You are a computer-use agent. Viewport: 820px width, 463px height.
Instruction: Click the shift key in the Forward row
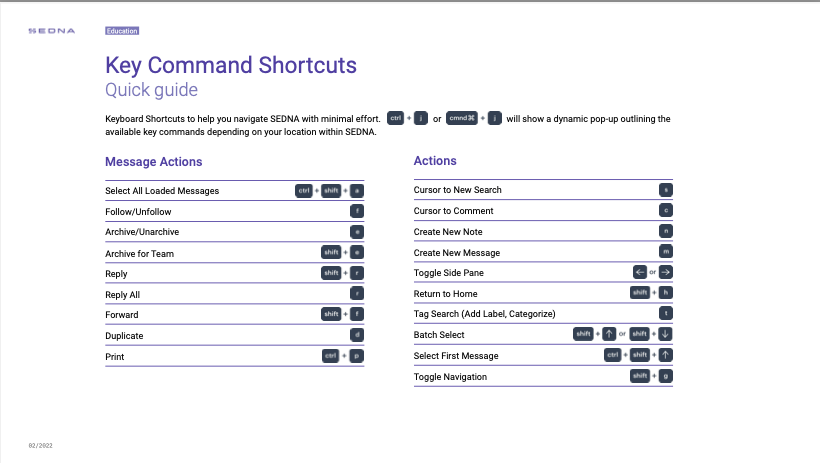[x=331, y=314]
